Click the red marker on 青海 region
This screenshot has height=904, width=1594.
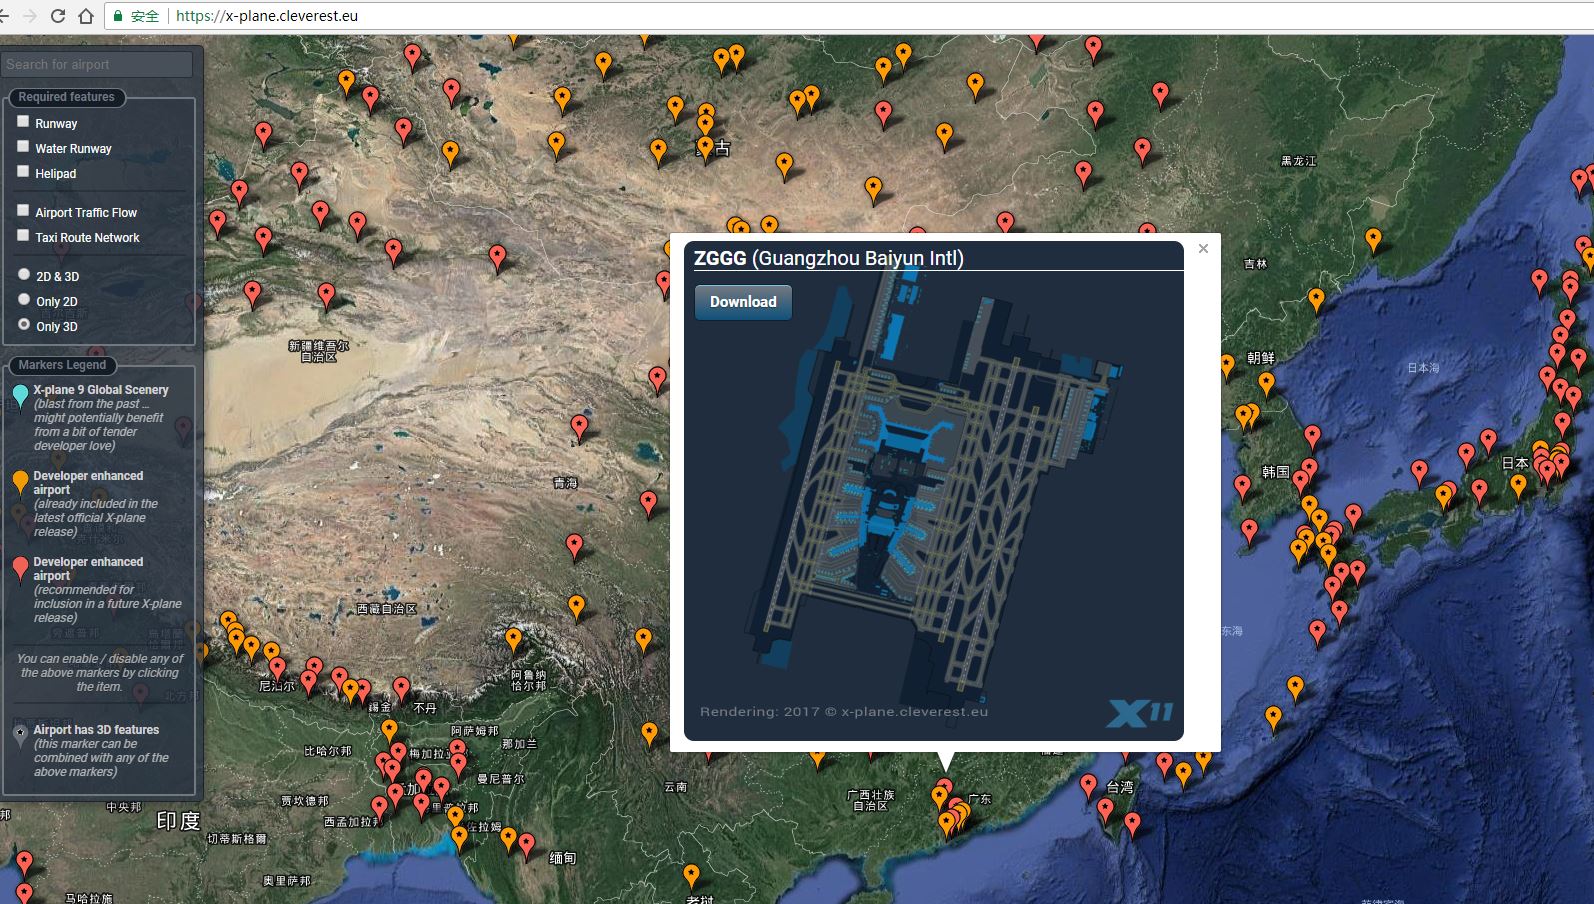click(580, 428)
